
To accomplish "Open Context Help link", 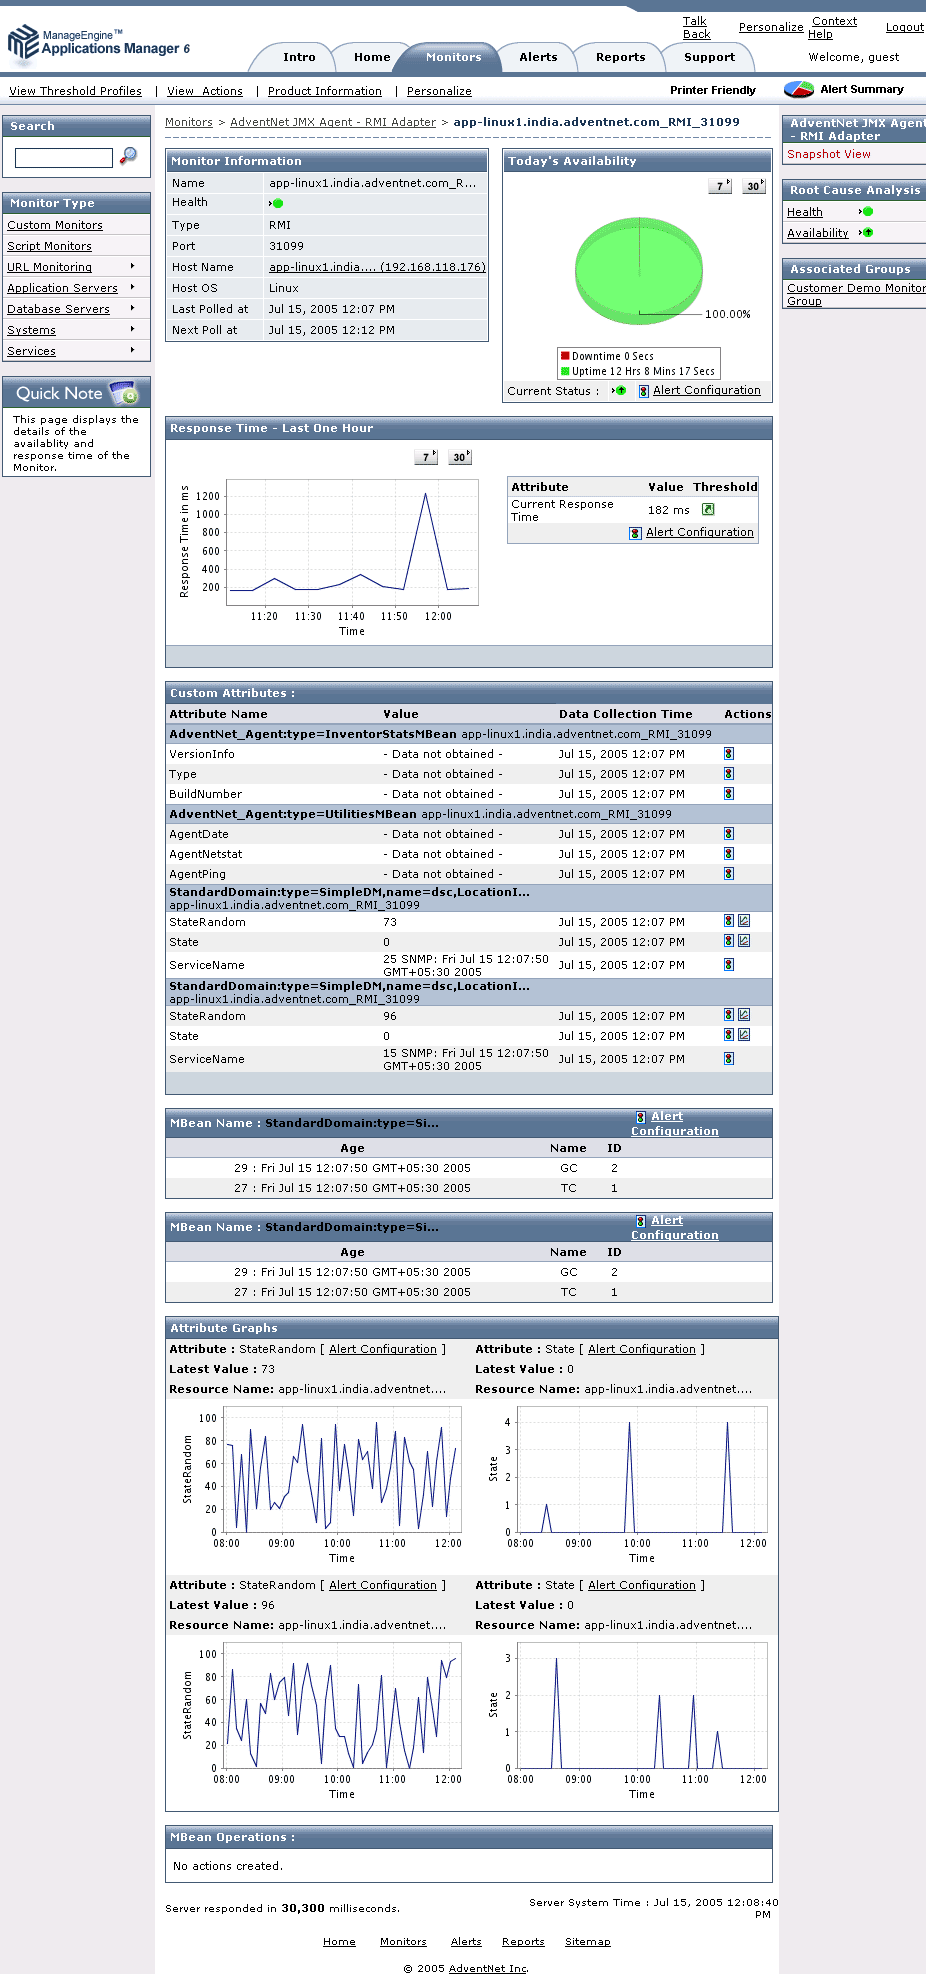I will pyautogui.click(x=833, y=28).
